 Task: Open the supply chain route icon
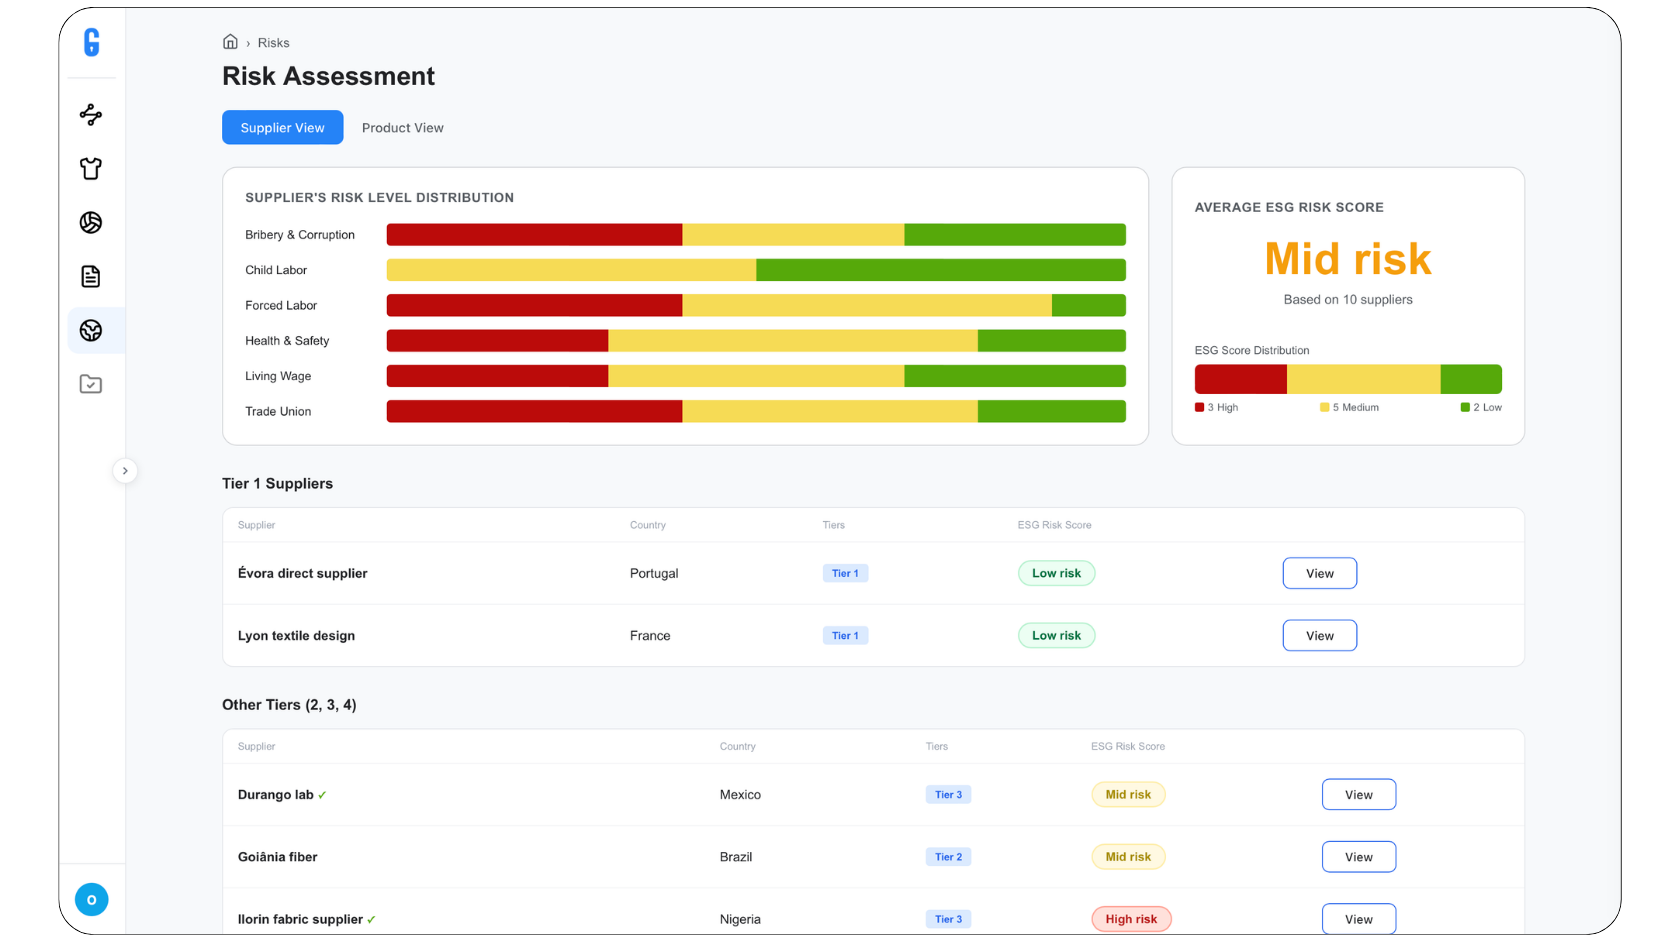91,115
